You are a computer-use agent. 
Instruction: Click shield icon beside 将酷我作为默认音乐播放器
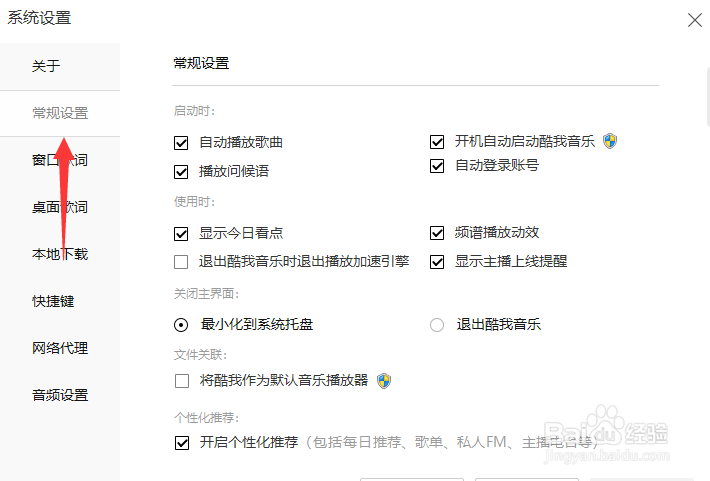(x=383, y=380)
